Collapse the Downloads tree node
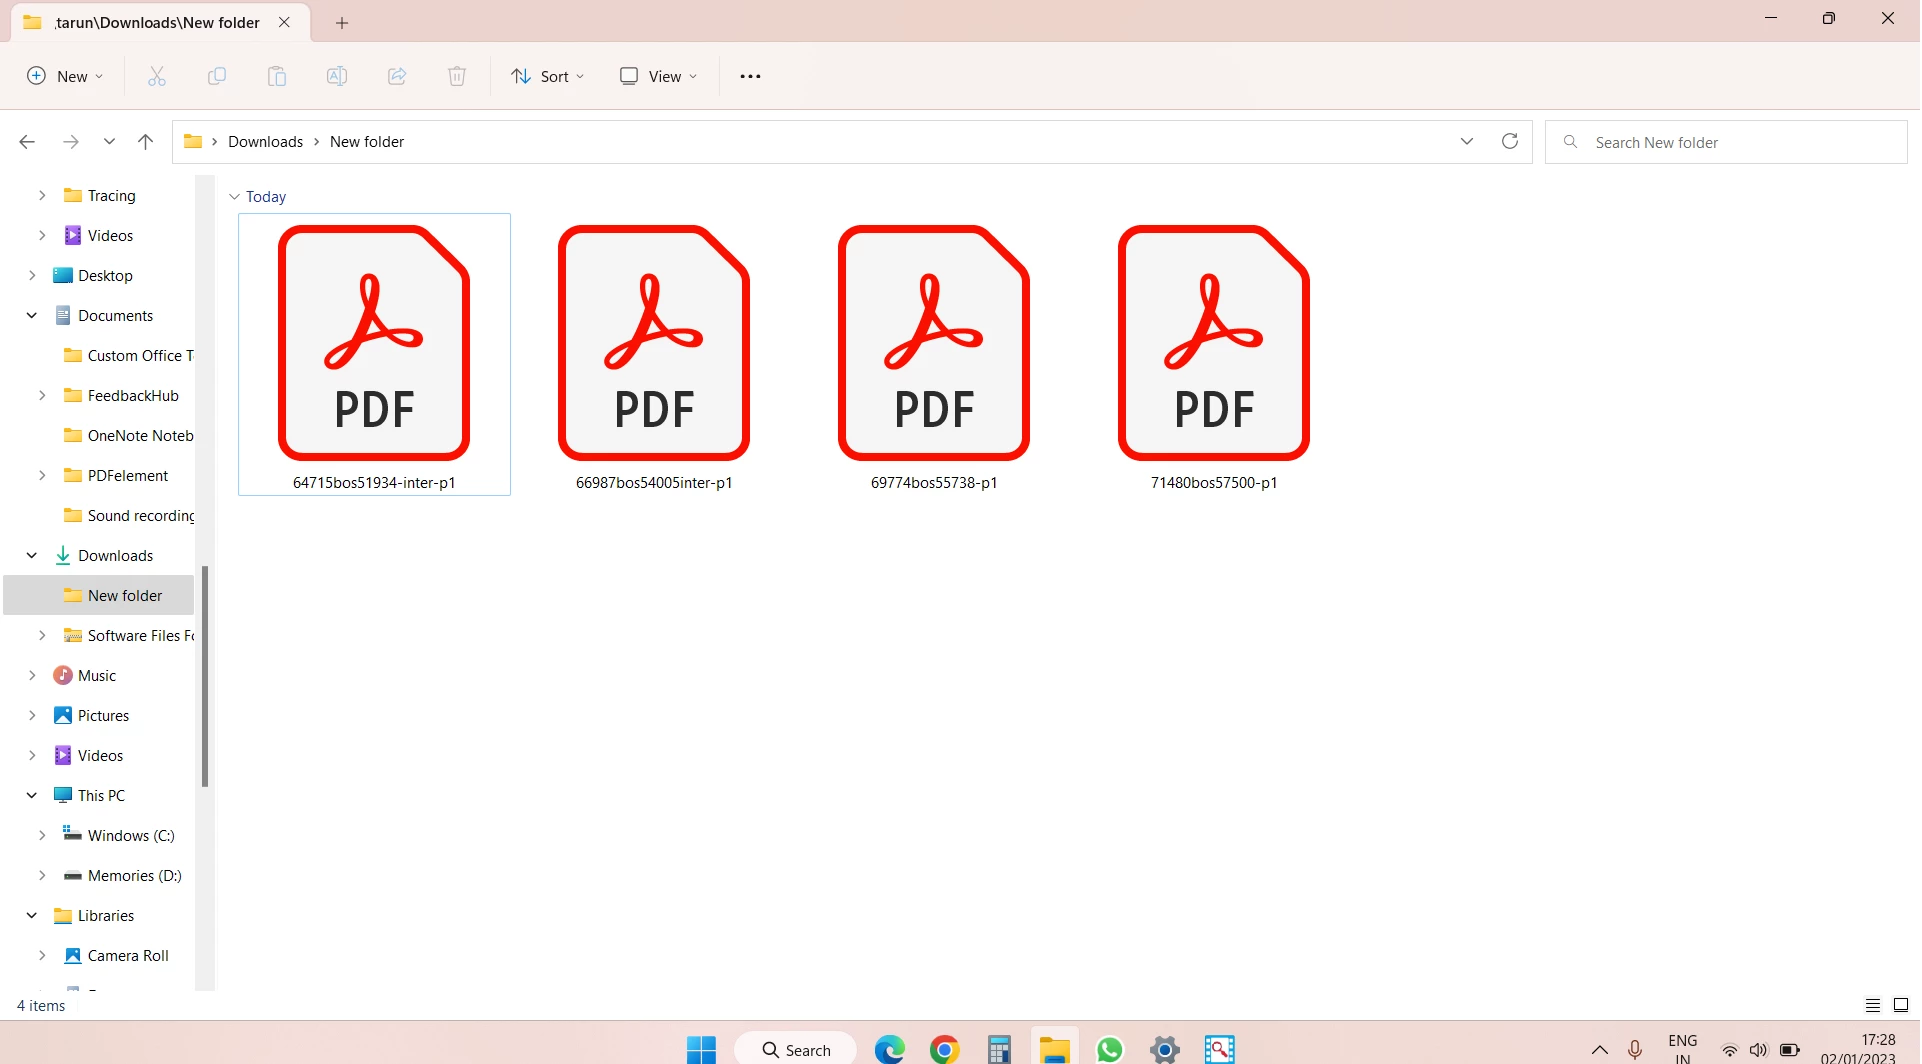This screenshot has width=1922, height=1064. [32, 555]
